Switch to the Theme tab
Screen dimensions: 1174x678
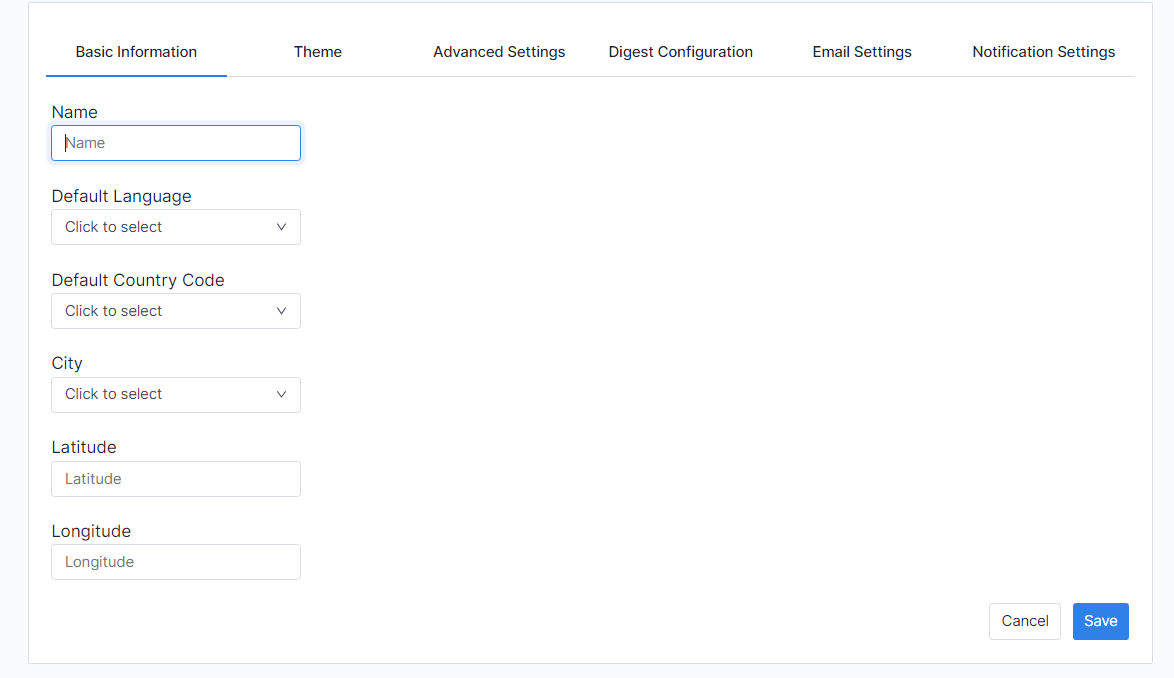click(x=317, y=52)
